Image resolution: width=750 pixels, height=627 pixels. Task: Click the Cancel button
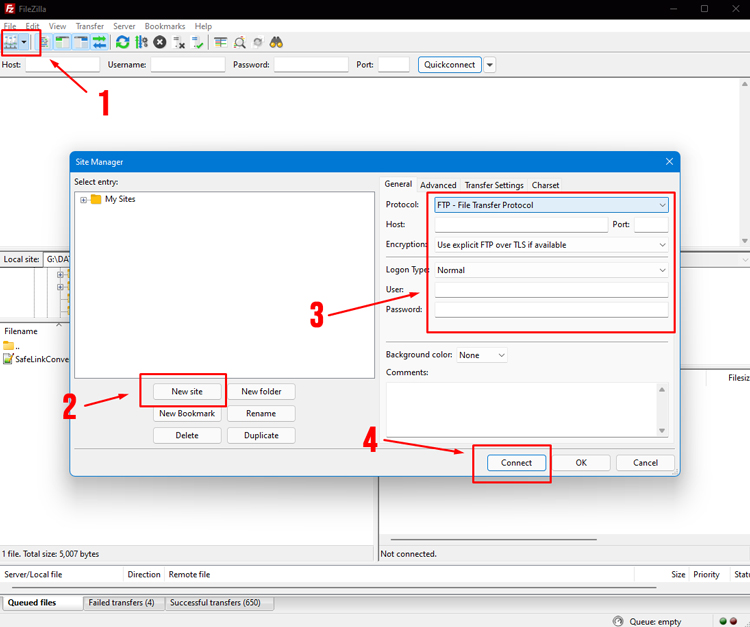(645, 463)
